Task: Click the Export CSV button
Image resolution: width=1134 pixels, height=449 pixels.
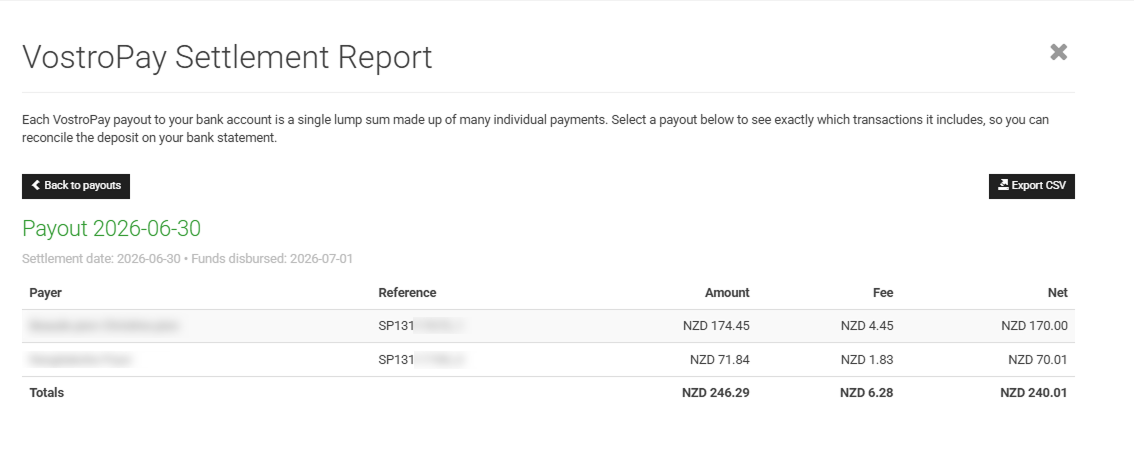Action: 1031,186
